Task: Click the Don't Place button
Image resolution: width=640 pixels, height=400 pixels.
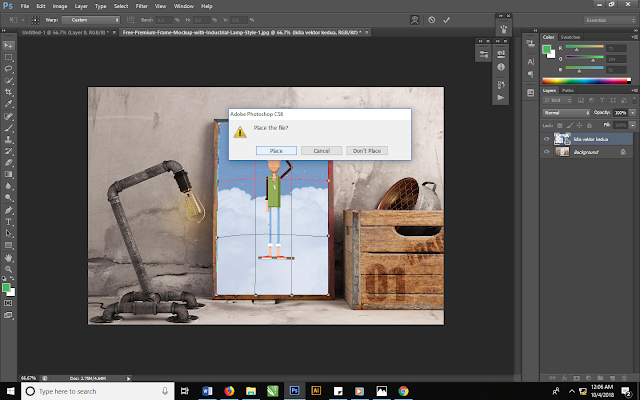Action: point(365,150)
